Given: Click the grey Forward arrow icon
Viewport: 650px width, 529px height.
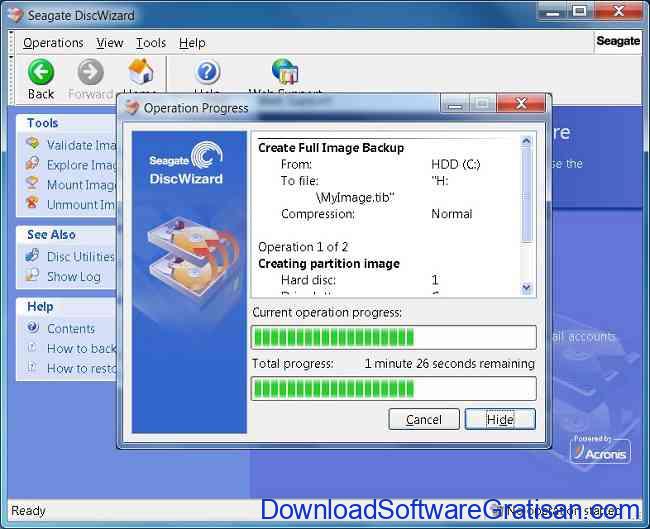Looking at the screenshot, I should point(90,72).
